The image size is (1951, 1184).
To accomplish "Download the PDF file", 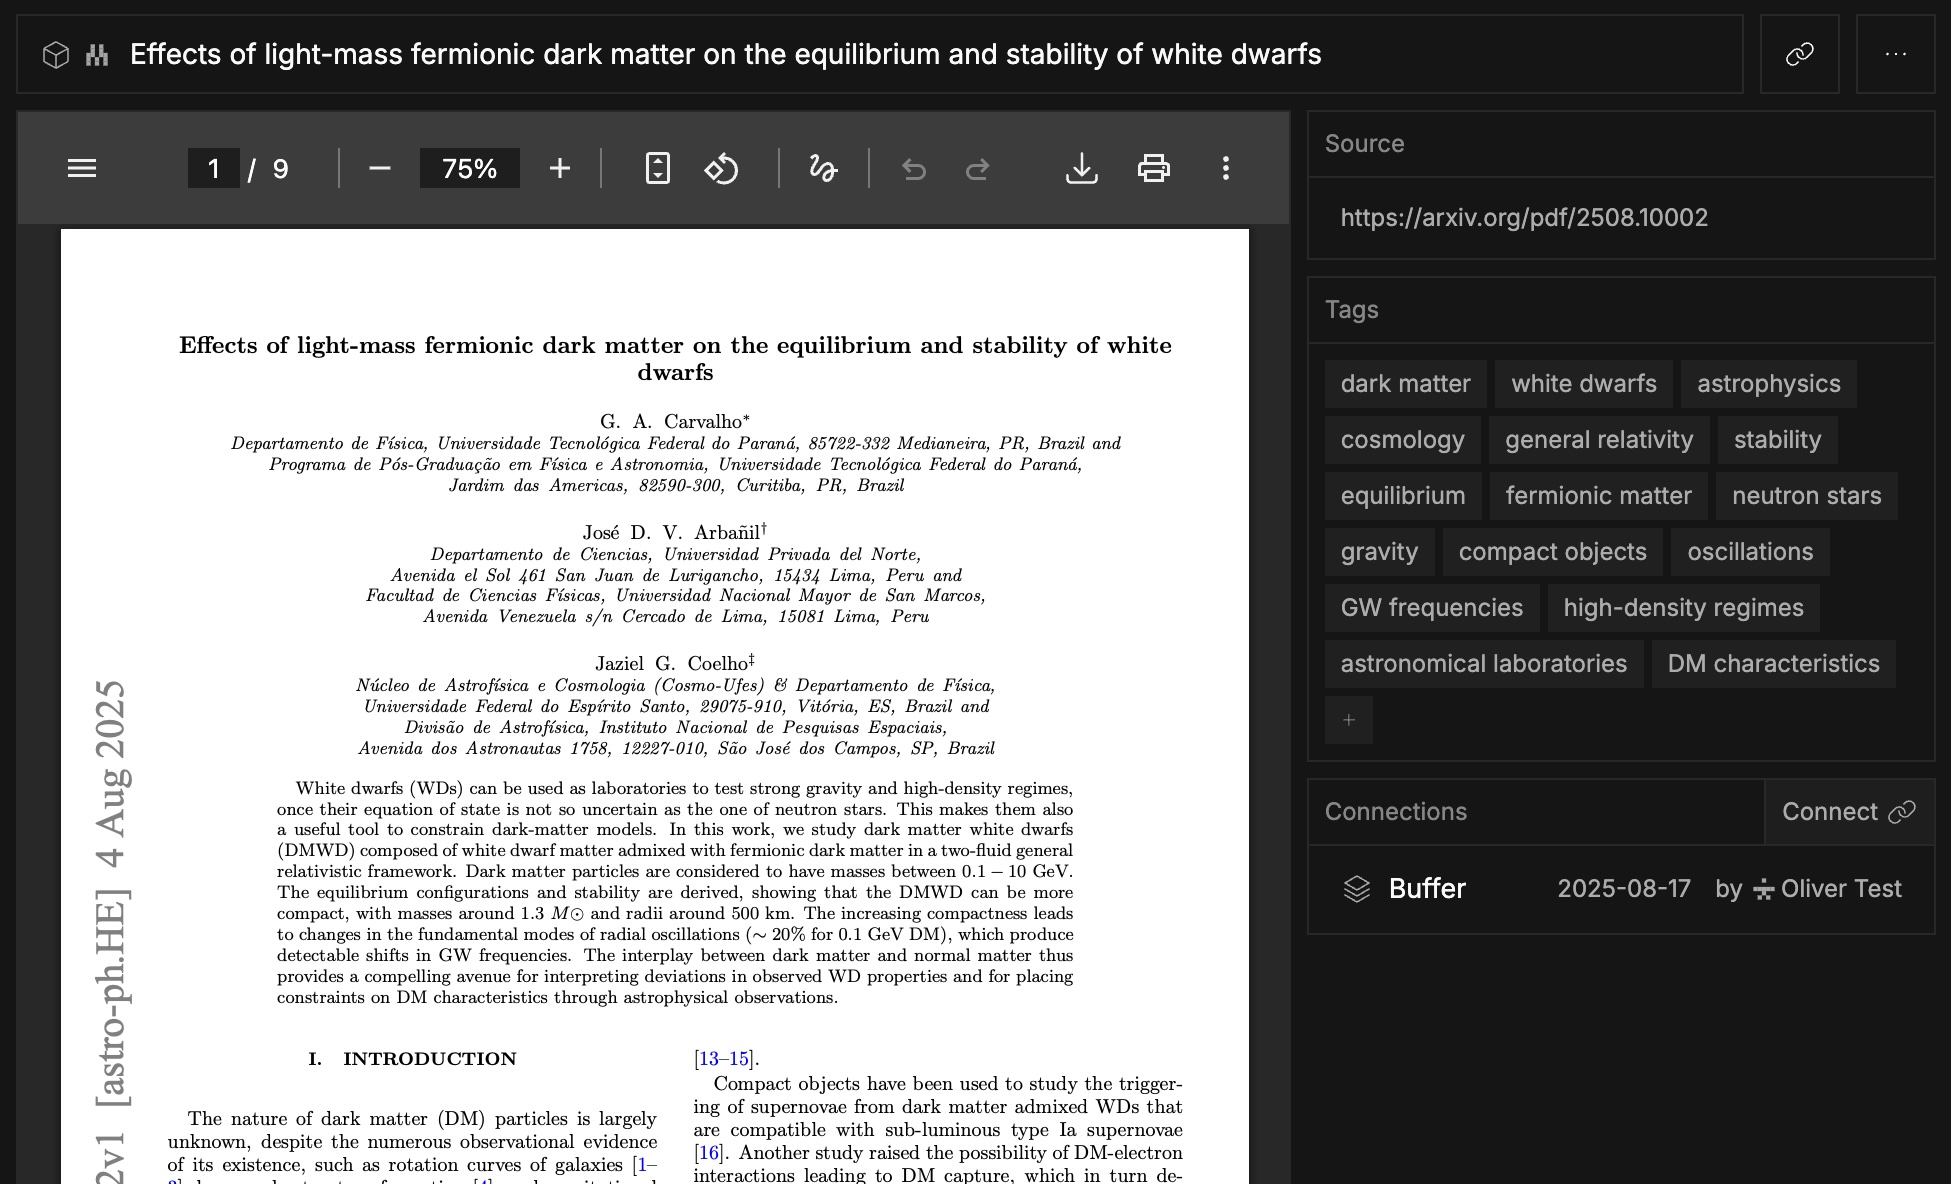I will (1081, 168).
